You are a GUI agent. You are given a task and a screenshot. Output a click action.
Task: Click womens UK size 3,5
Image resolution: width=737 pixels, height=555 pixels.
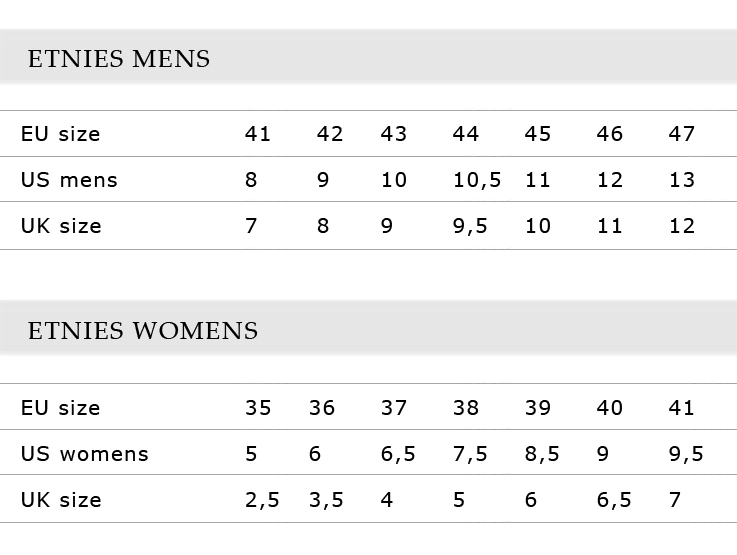[x=326, y=500]
